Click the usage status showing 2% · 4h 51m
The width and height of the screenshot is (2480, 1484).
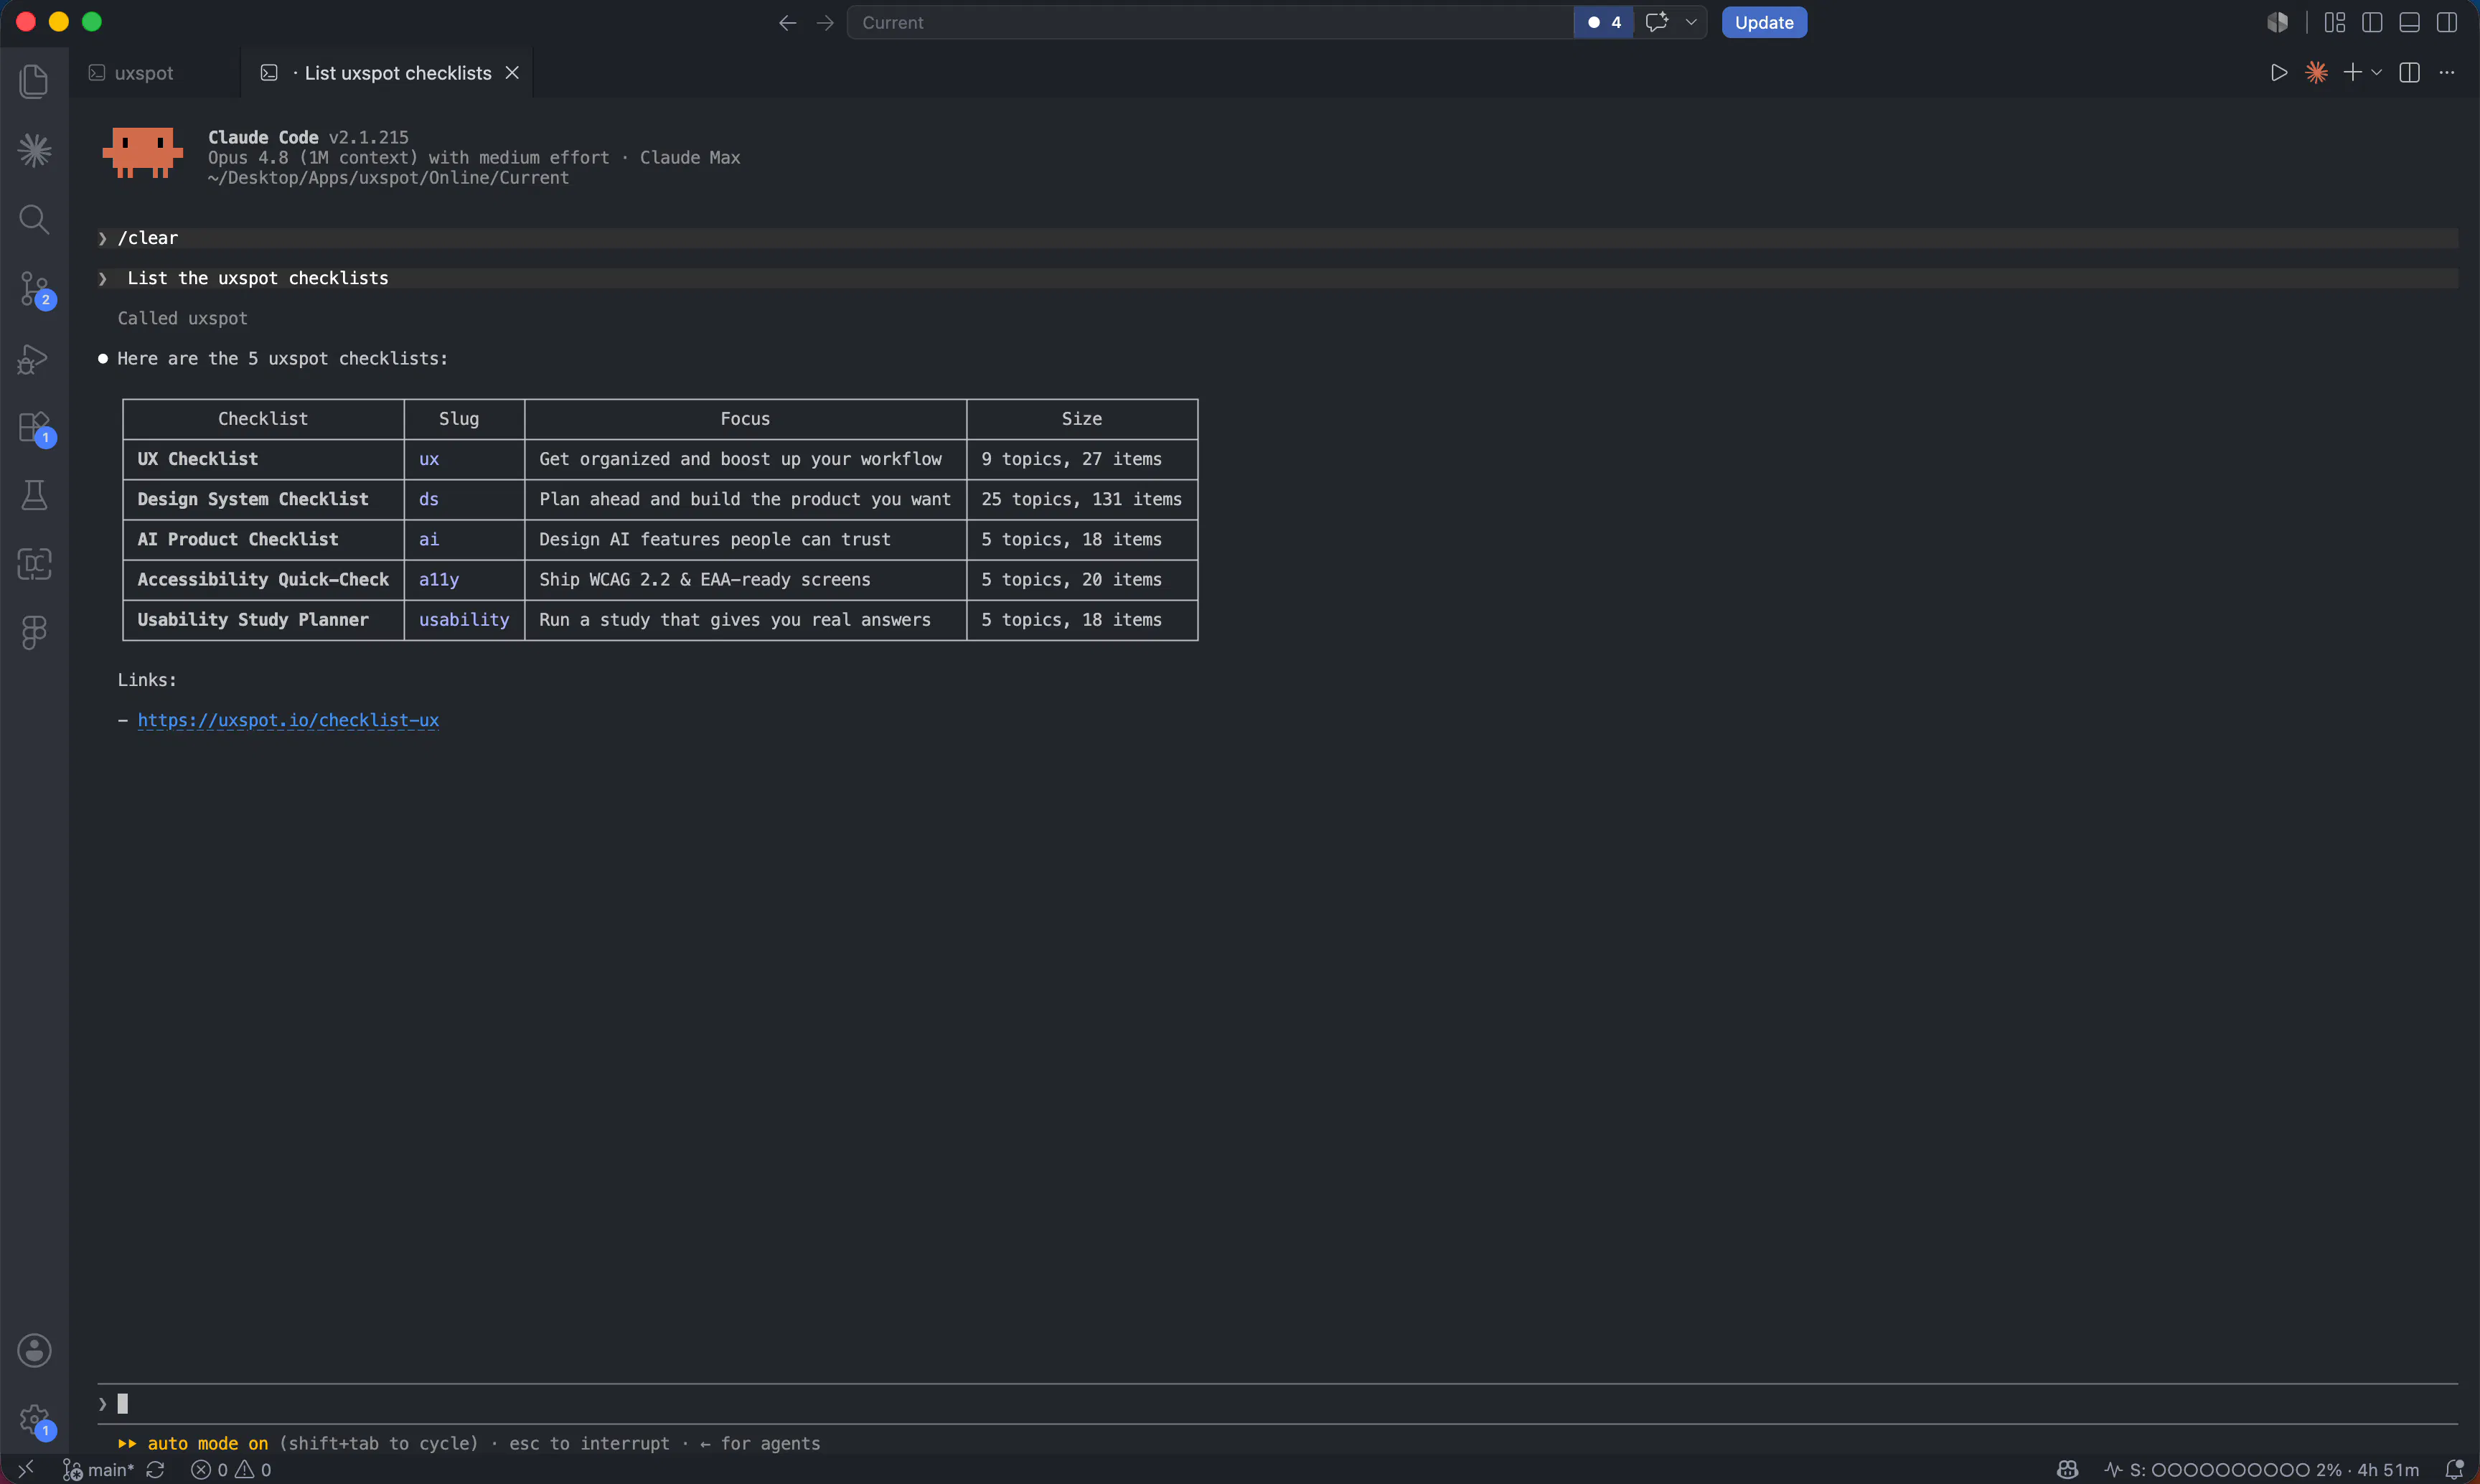2262,1469
